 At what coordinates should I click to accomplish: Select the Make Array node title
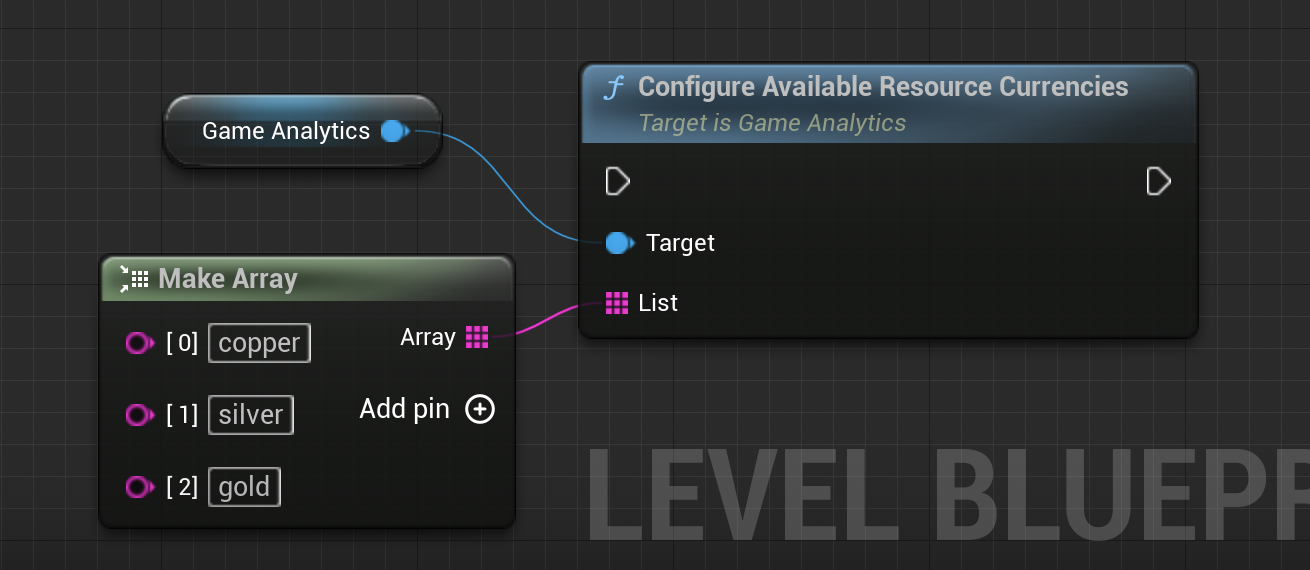coord(228,278)
